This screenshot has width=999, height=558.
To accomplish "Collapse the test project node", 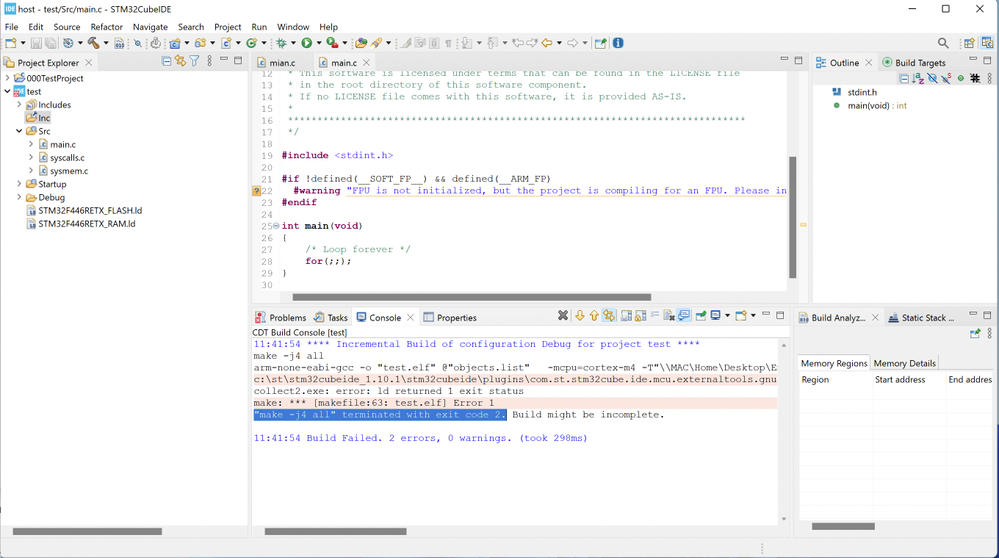I will click(8, 91).
